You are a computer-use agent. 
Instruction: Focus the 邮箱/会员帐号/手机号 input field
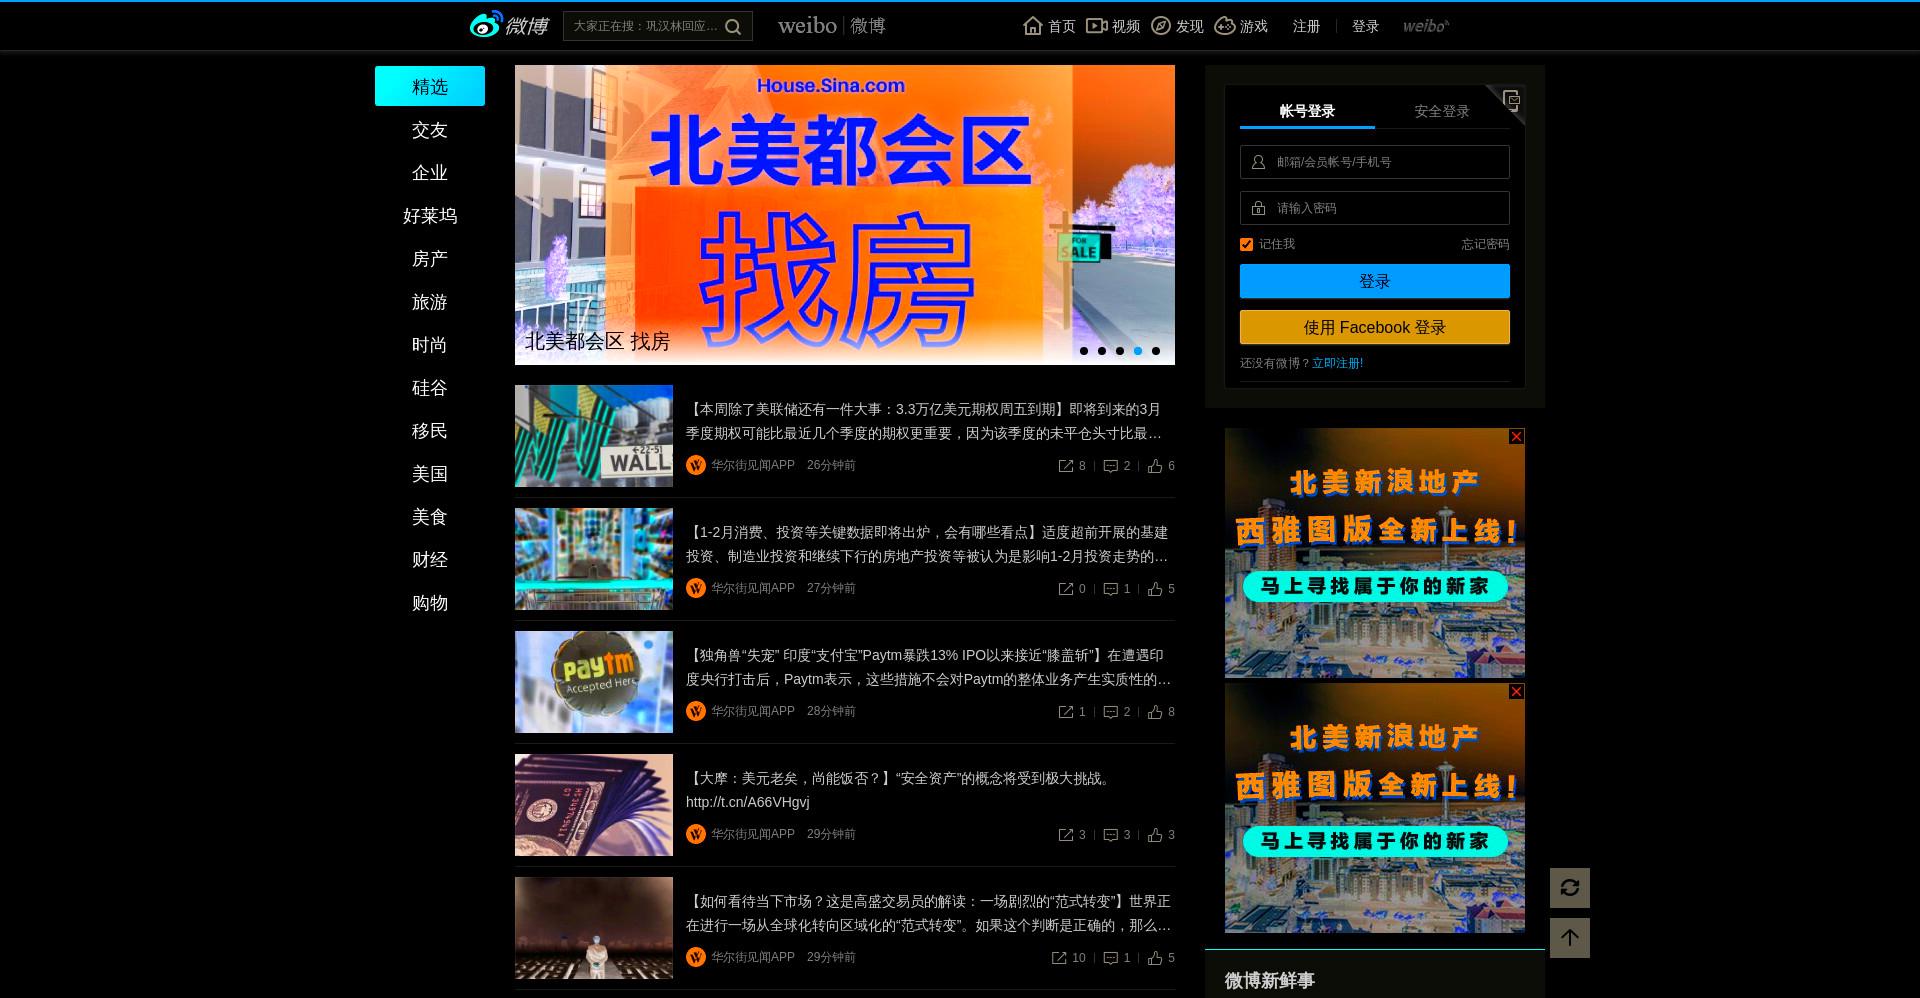1375,162
